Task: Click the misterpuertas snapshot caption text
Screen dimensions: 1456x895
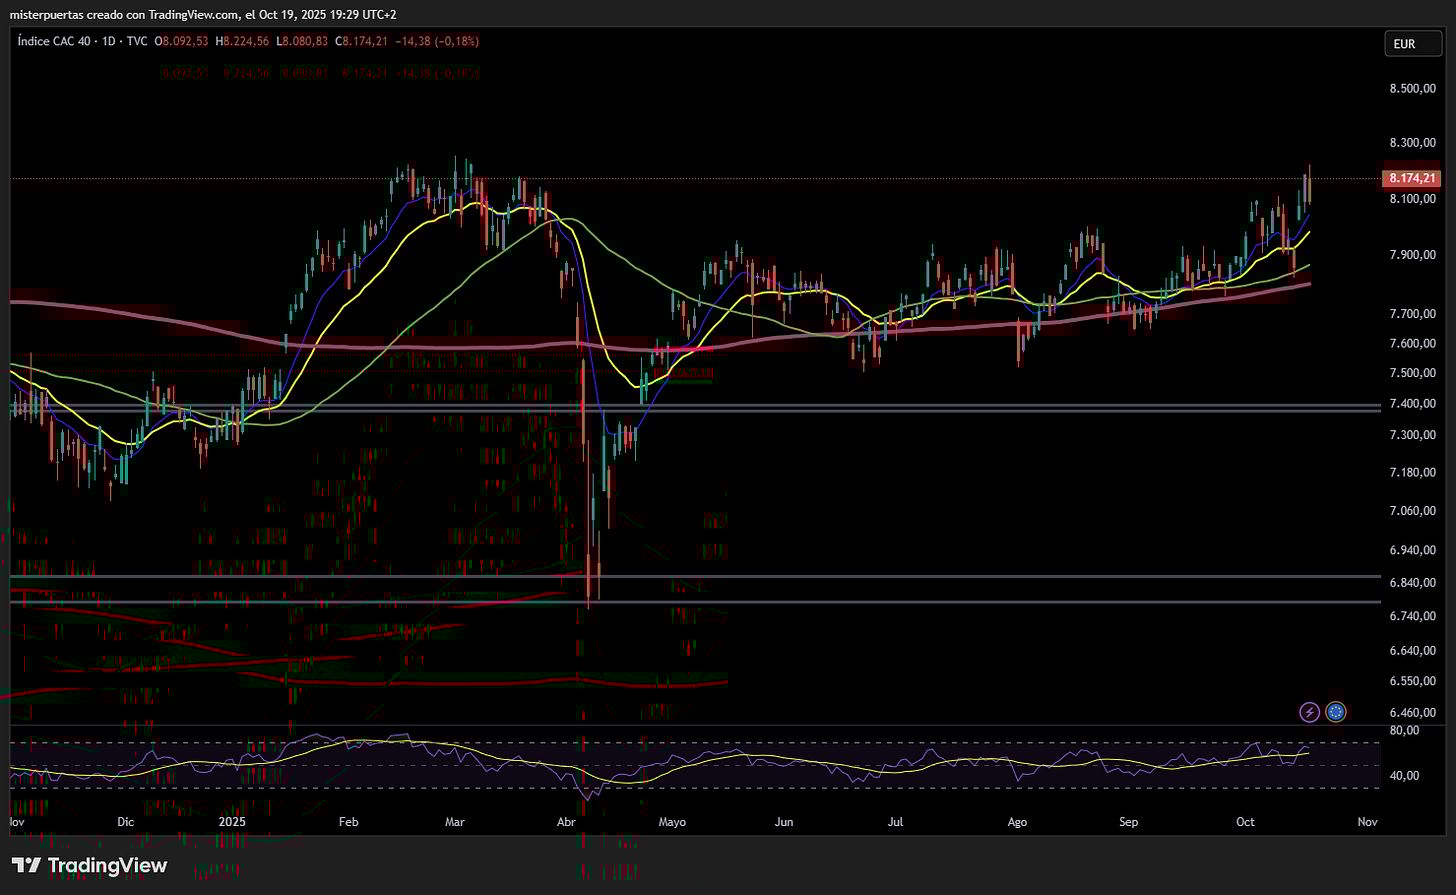Action: pyautogui.click(x=203, y=14)
